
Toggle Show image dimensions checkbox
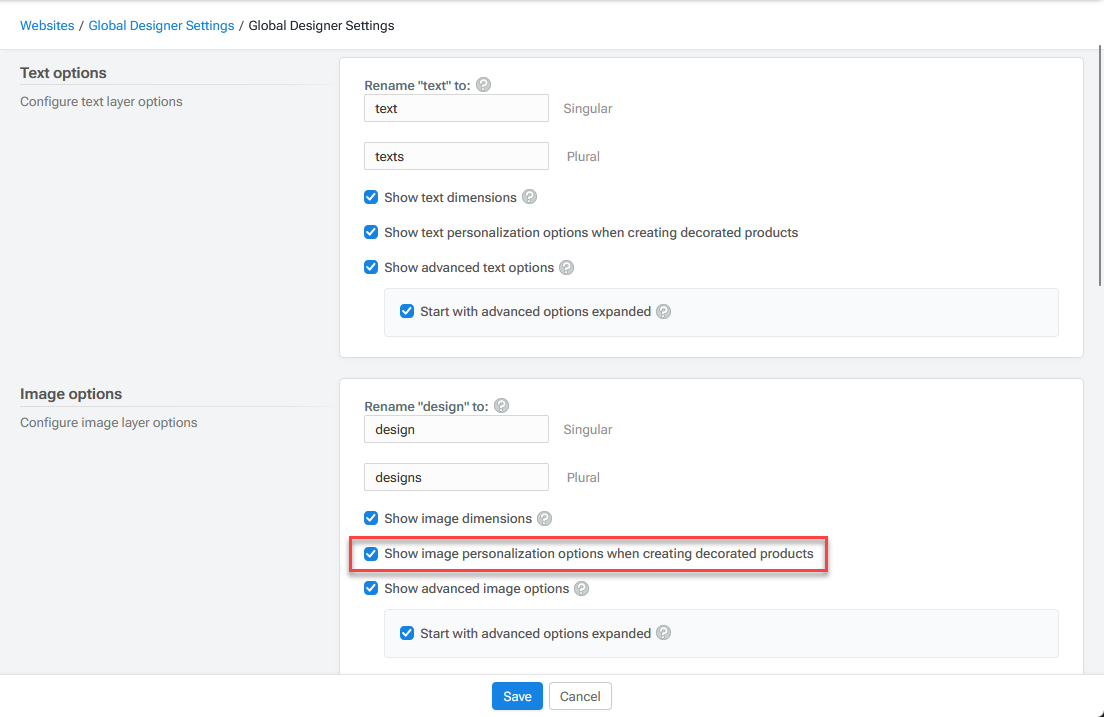click(x=371, y=518)
